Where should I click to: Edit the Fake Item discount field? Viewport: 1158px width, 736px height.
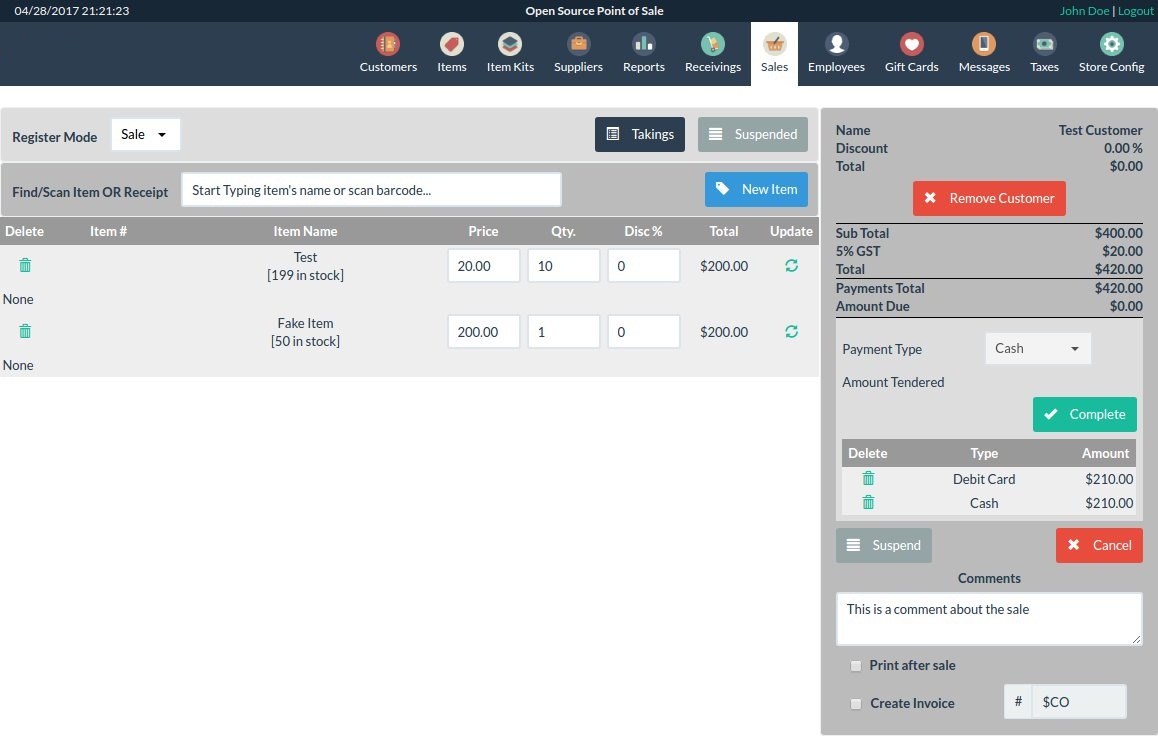click(x=643, y=332)
